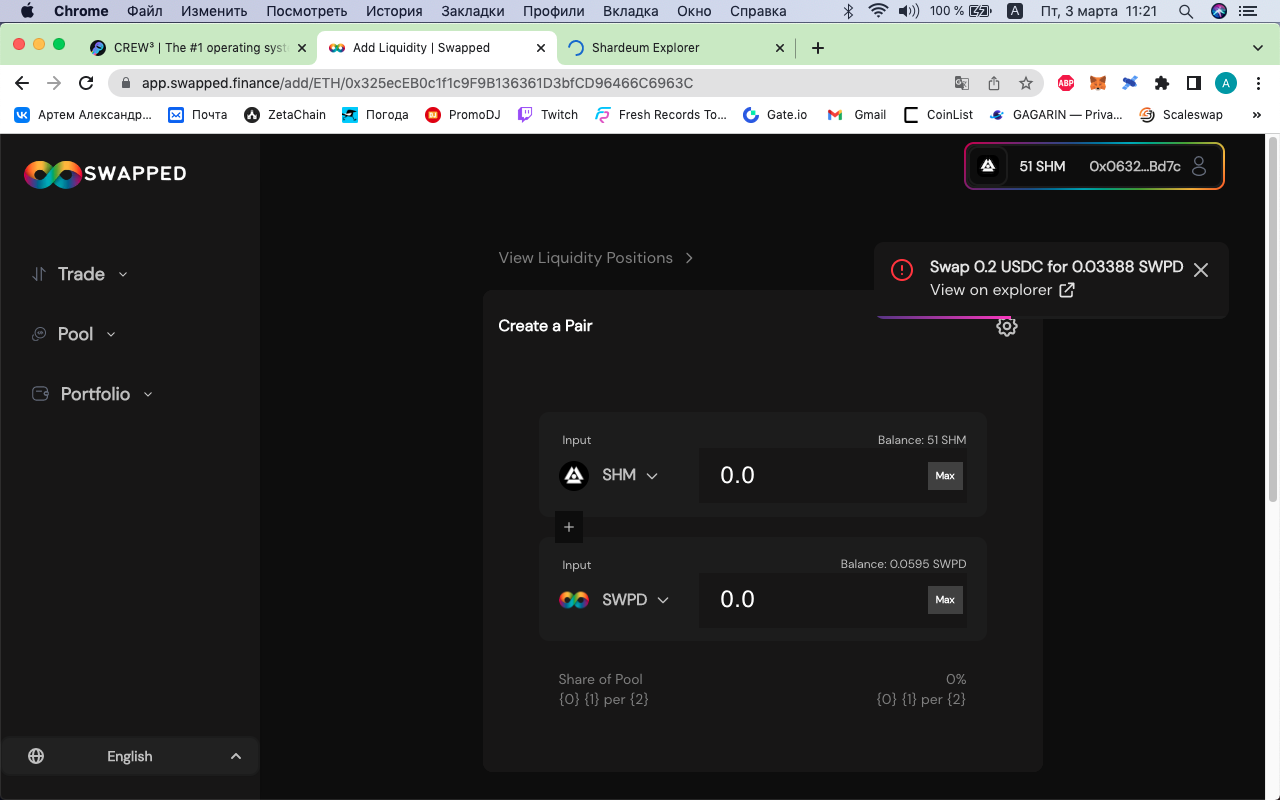1280x800 pixels.
Task: Toggle the Chrome side panel icon
Action: [1194, 84]
